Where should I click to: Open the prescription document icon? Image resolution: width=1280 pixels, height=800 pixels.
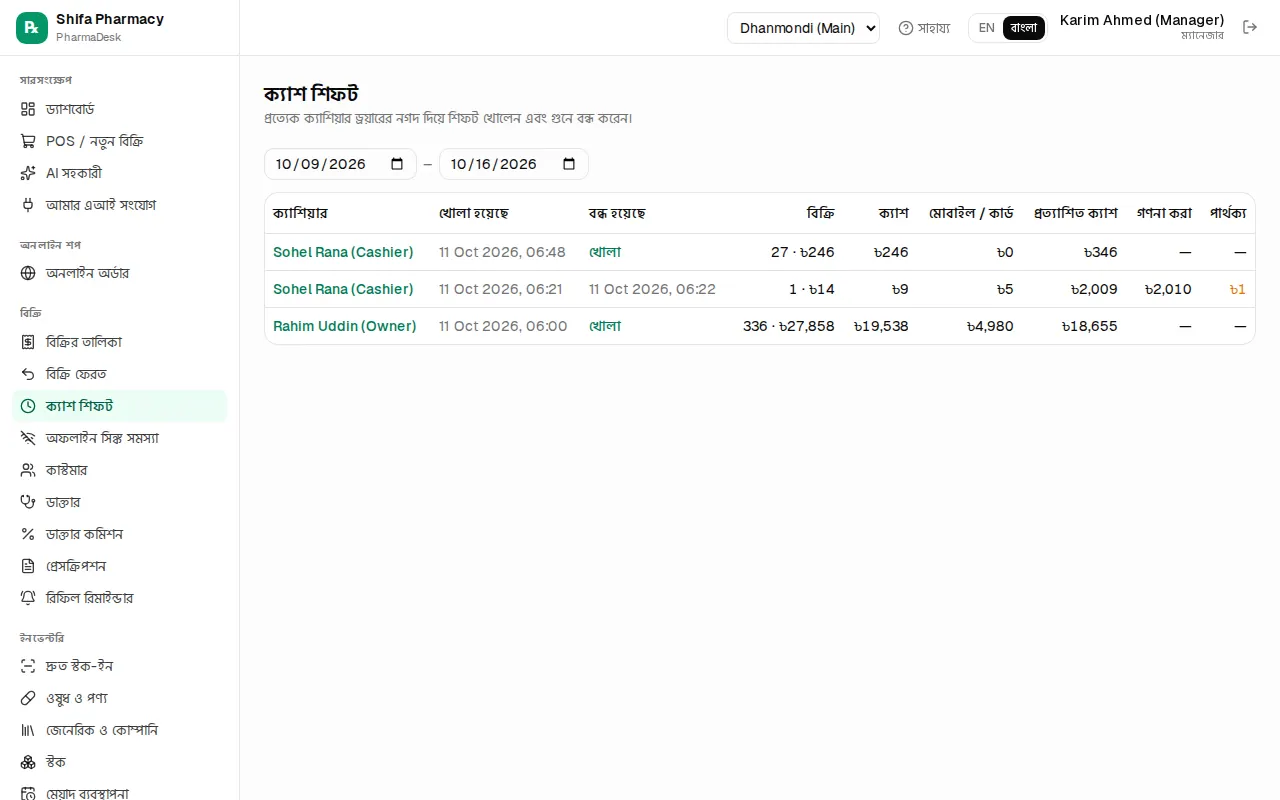point(28,566)
